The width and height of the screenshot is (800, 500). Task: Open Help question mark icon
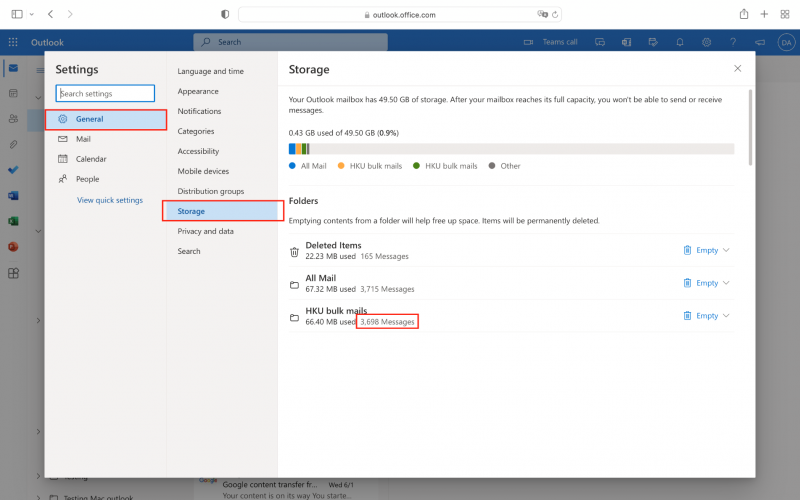pyautogui.click(x=733, y=42)
